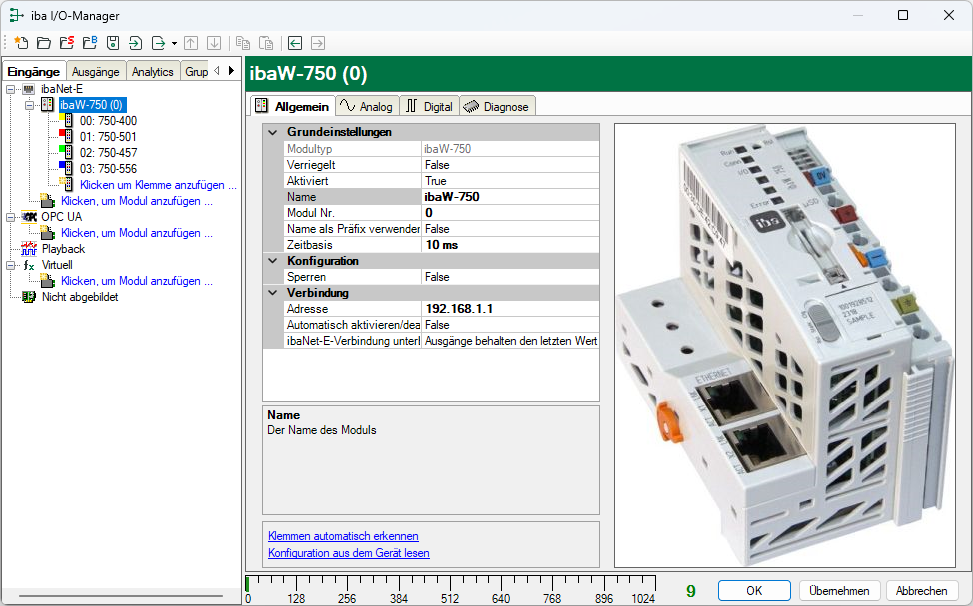Edit the Adresse value 192.168.1.1

coord(510,309)
